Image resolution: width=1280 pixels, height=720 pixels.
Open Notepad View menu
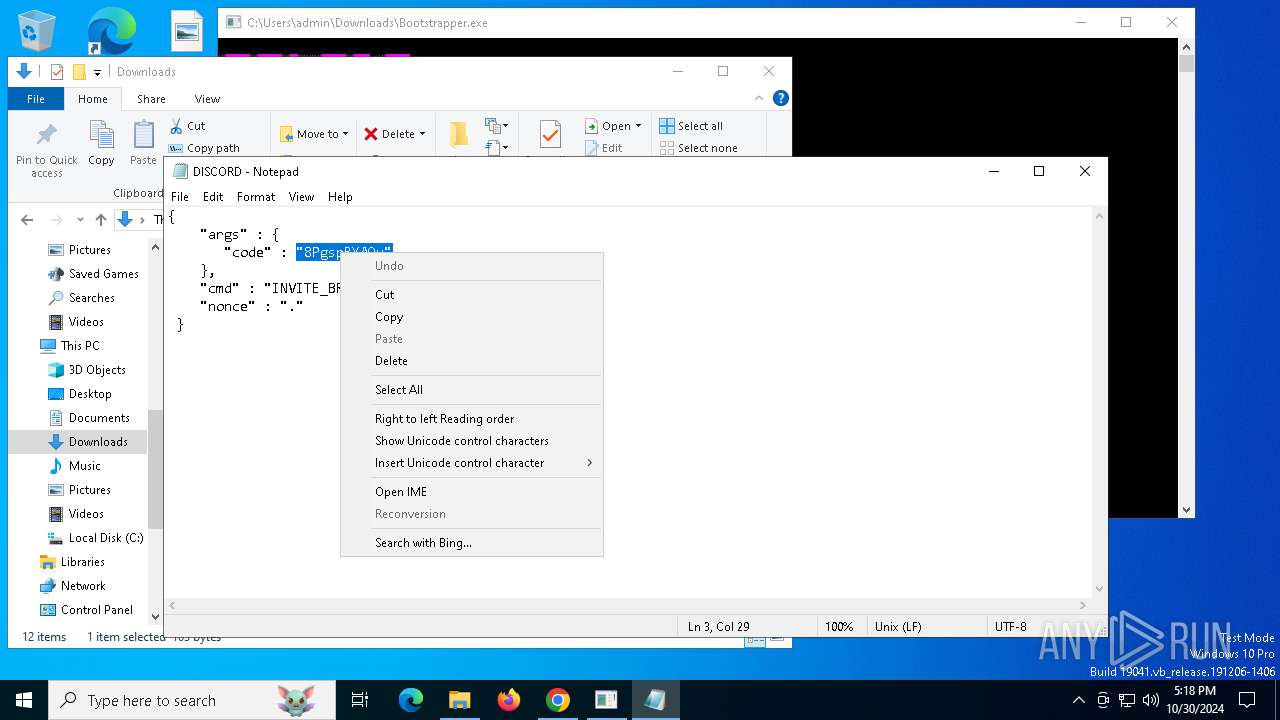pyautogui.click(x=301, y=197)
